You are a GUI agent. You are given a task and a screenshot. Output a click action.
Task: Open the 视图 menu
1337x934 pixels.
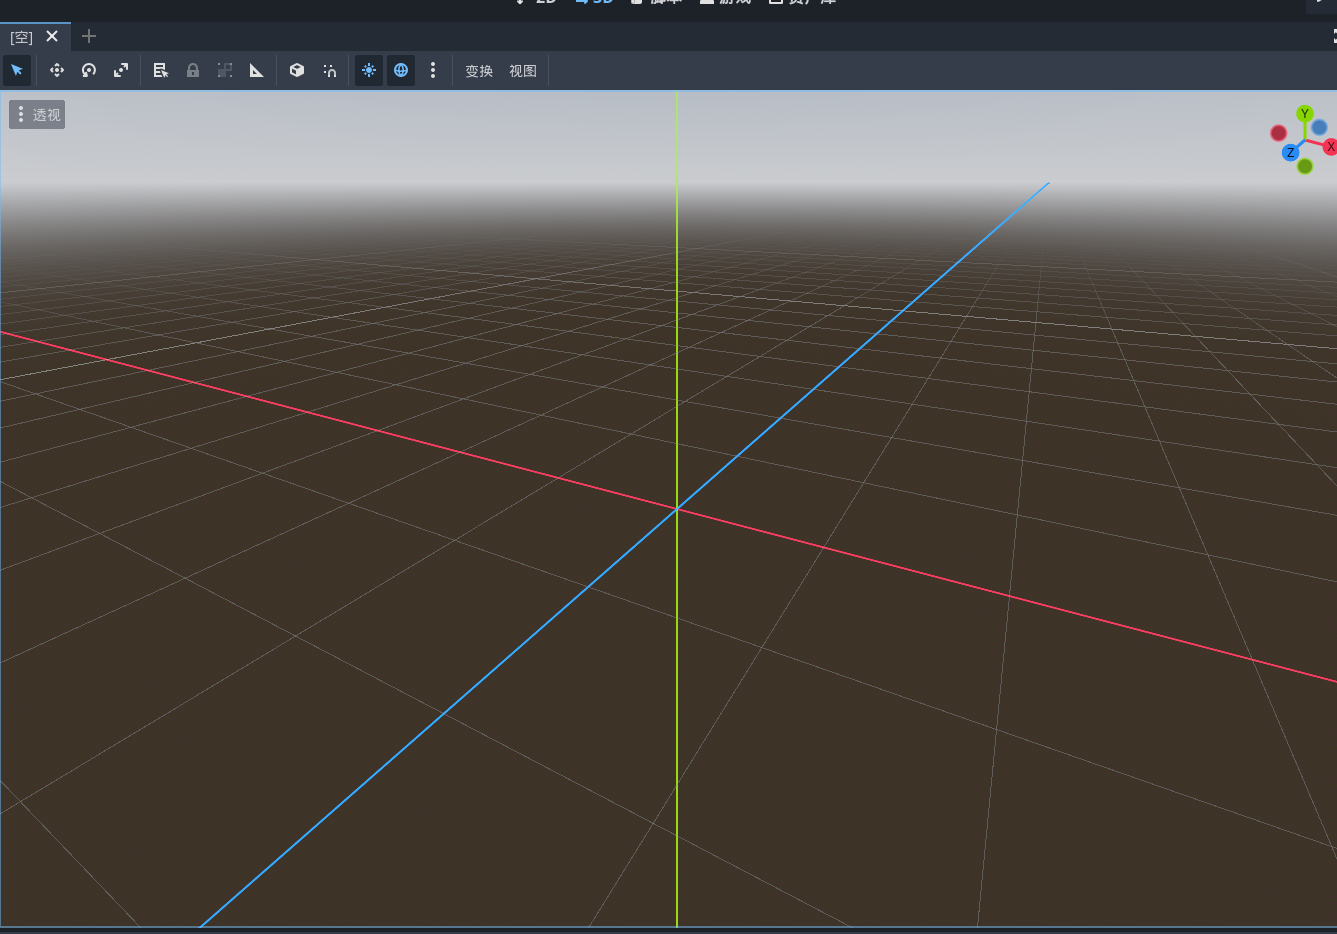tap(523, 71)
